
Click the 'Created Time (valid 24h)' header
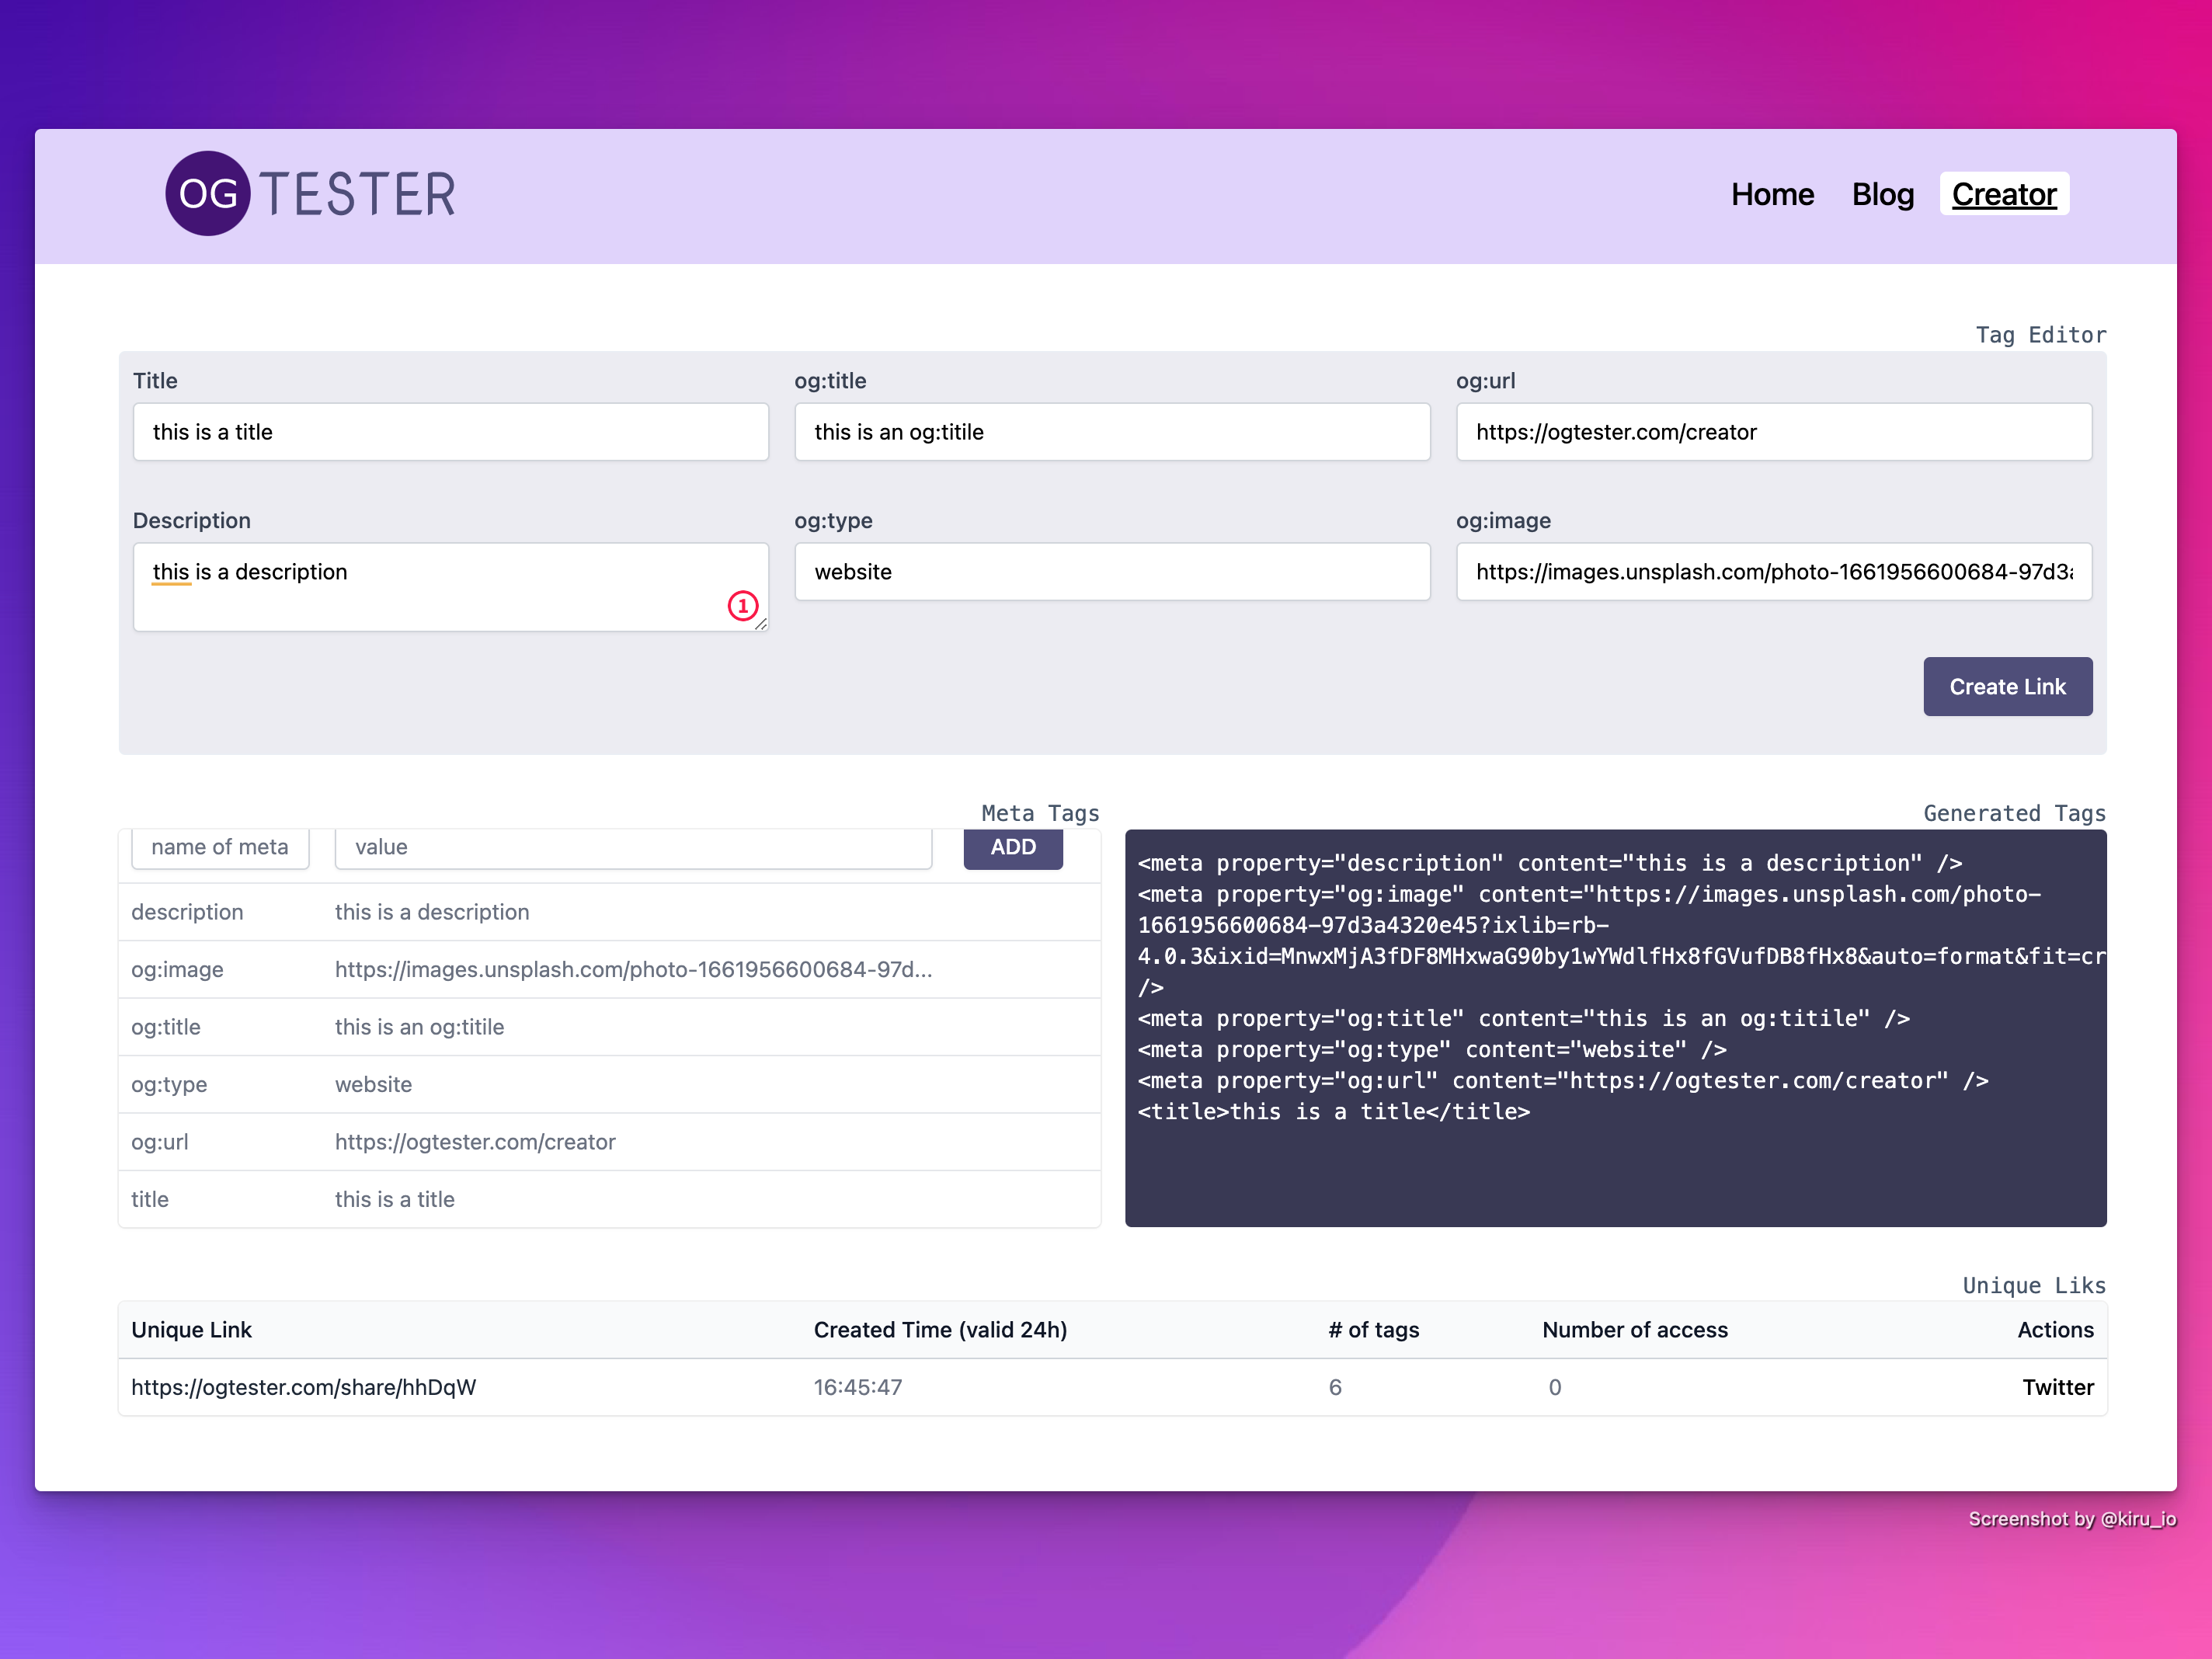coord(940,1330)
